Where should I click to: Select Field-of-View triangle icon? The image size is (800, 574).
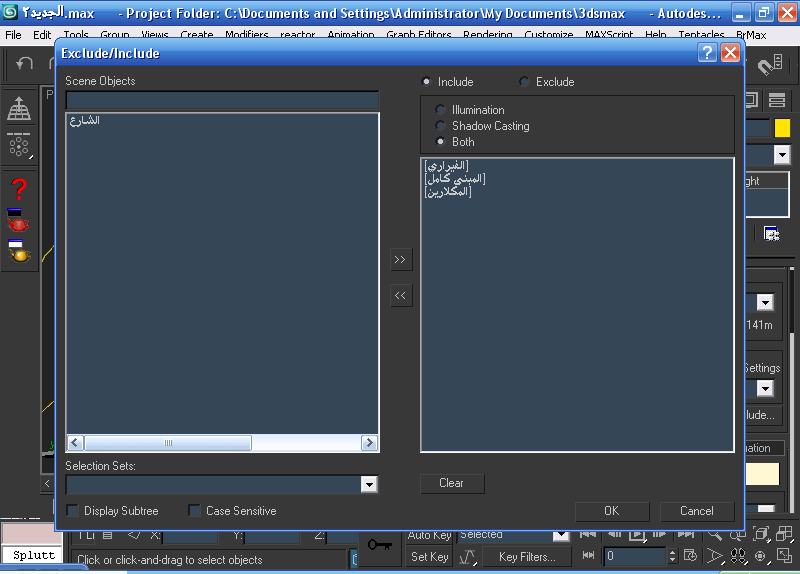[714, 556]
